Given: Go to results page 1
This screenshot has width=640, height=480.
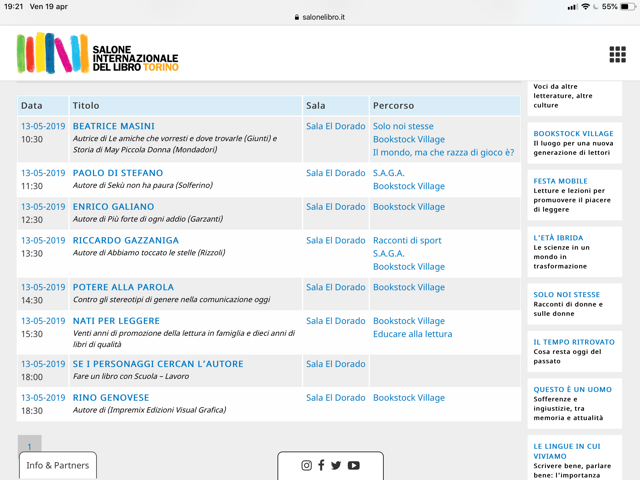Looking at the screenshot, I should 29,447.
